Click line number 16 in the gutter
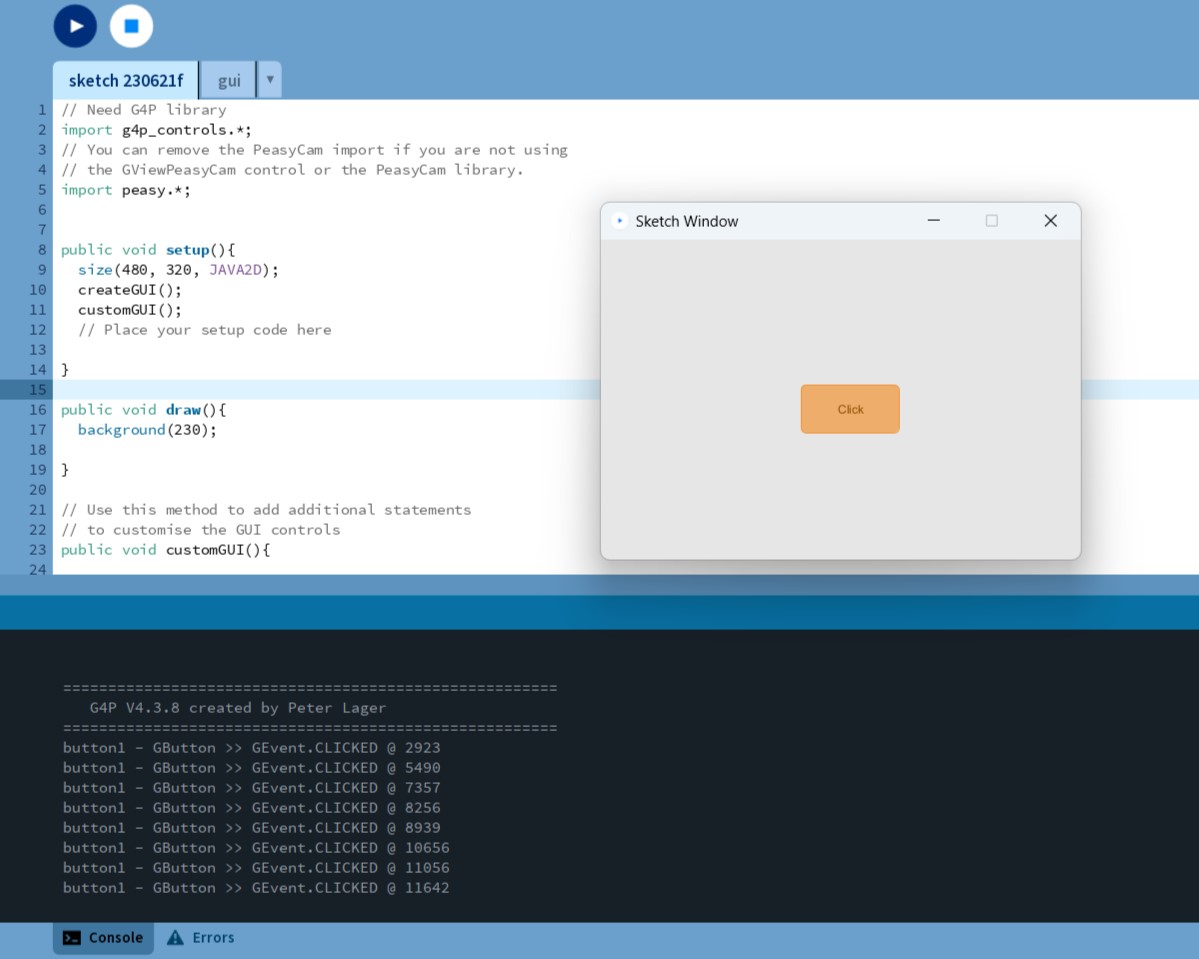This screenshot has width=1199, height=959. coord(38,410)
